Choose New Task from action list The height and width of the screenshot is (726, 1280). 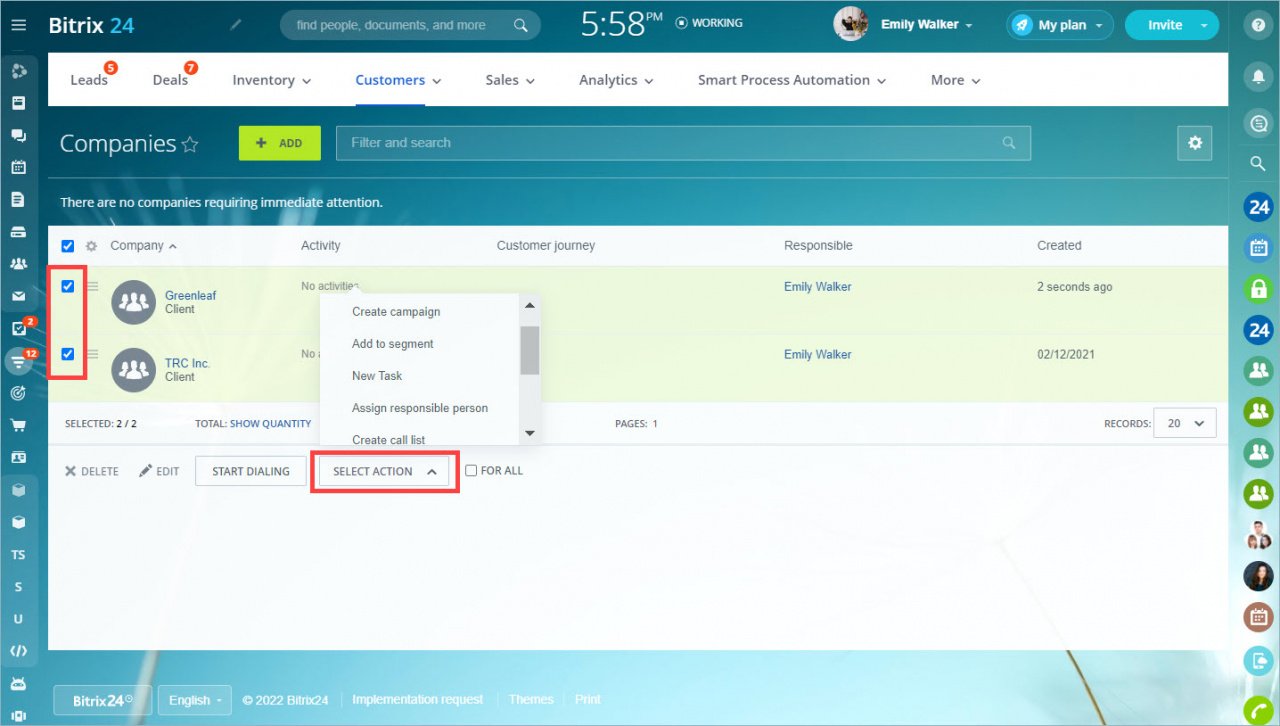point(377,376)
